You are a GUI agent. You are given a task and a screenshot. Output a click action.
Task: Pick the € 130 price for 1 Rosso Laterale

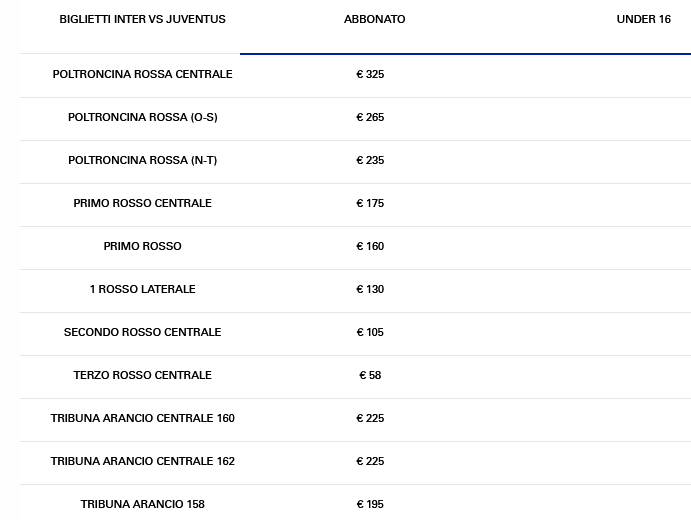tap(370, 289)
